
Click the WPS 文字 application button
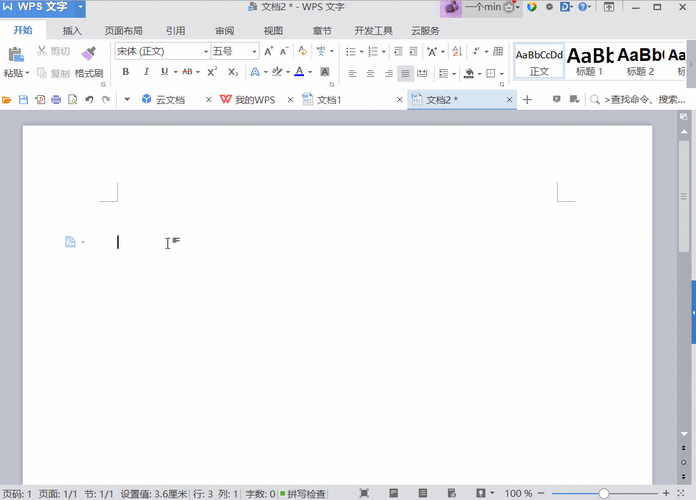(42, 8)
